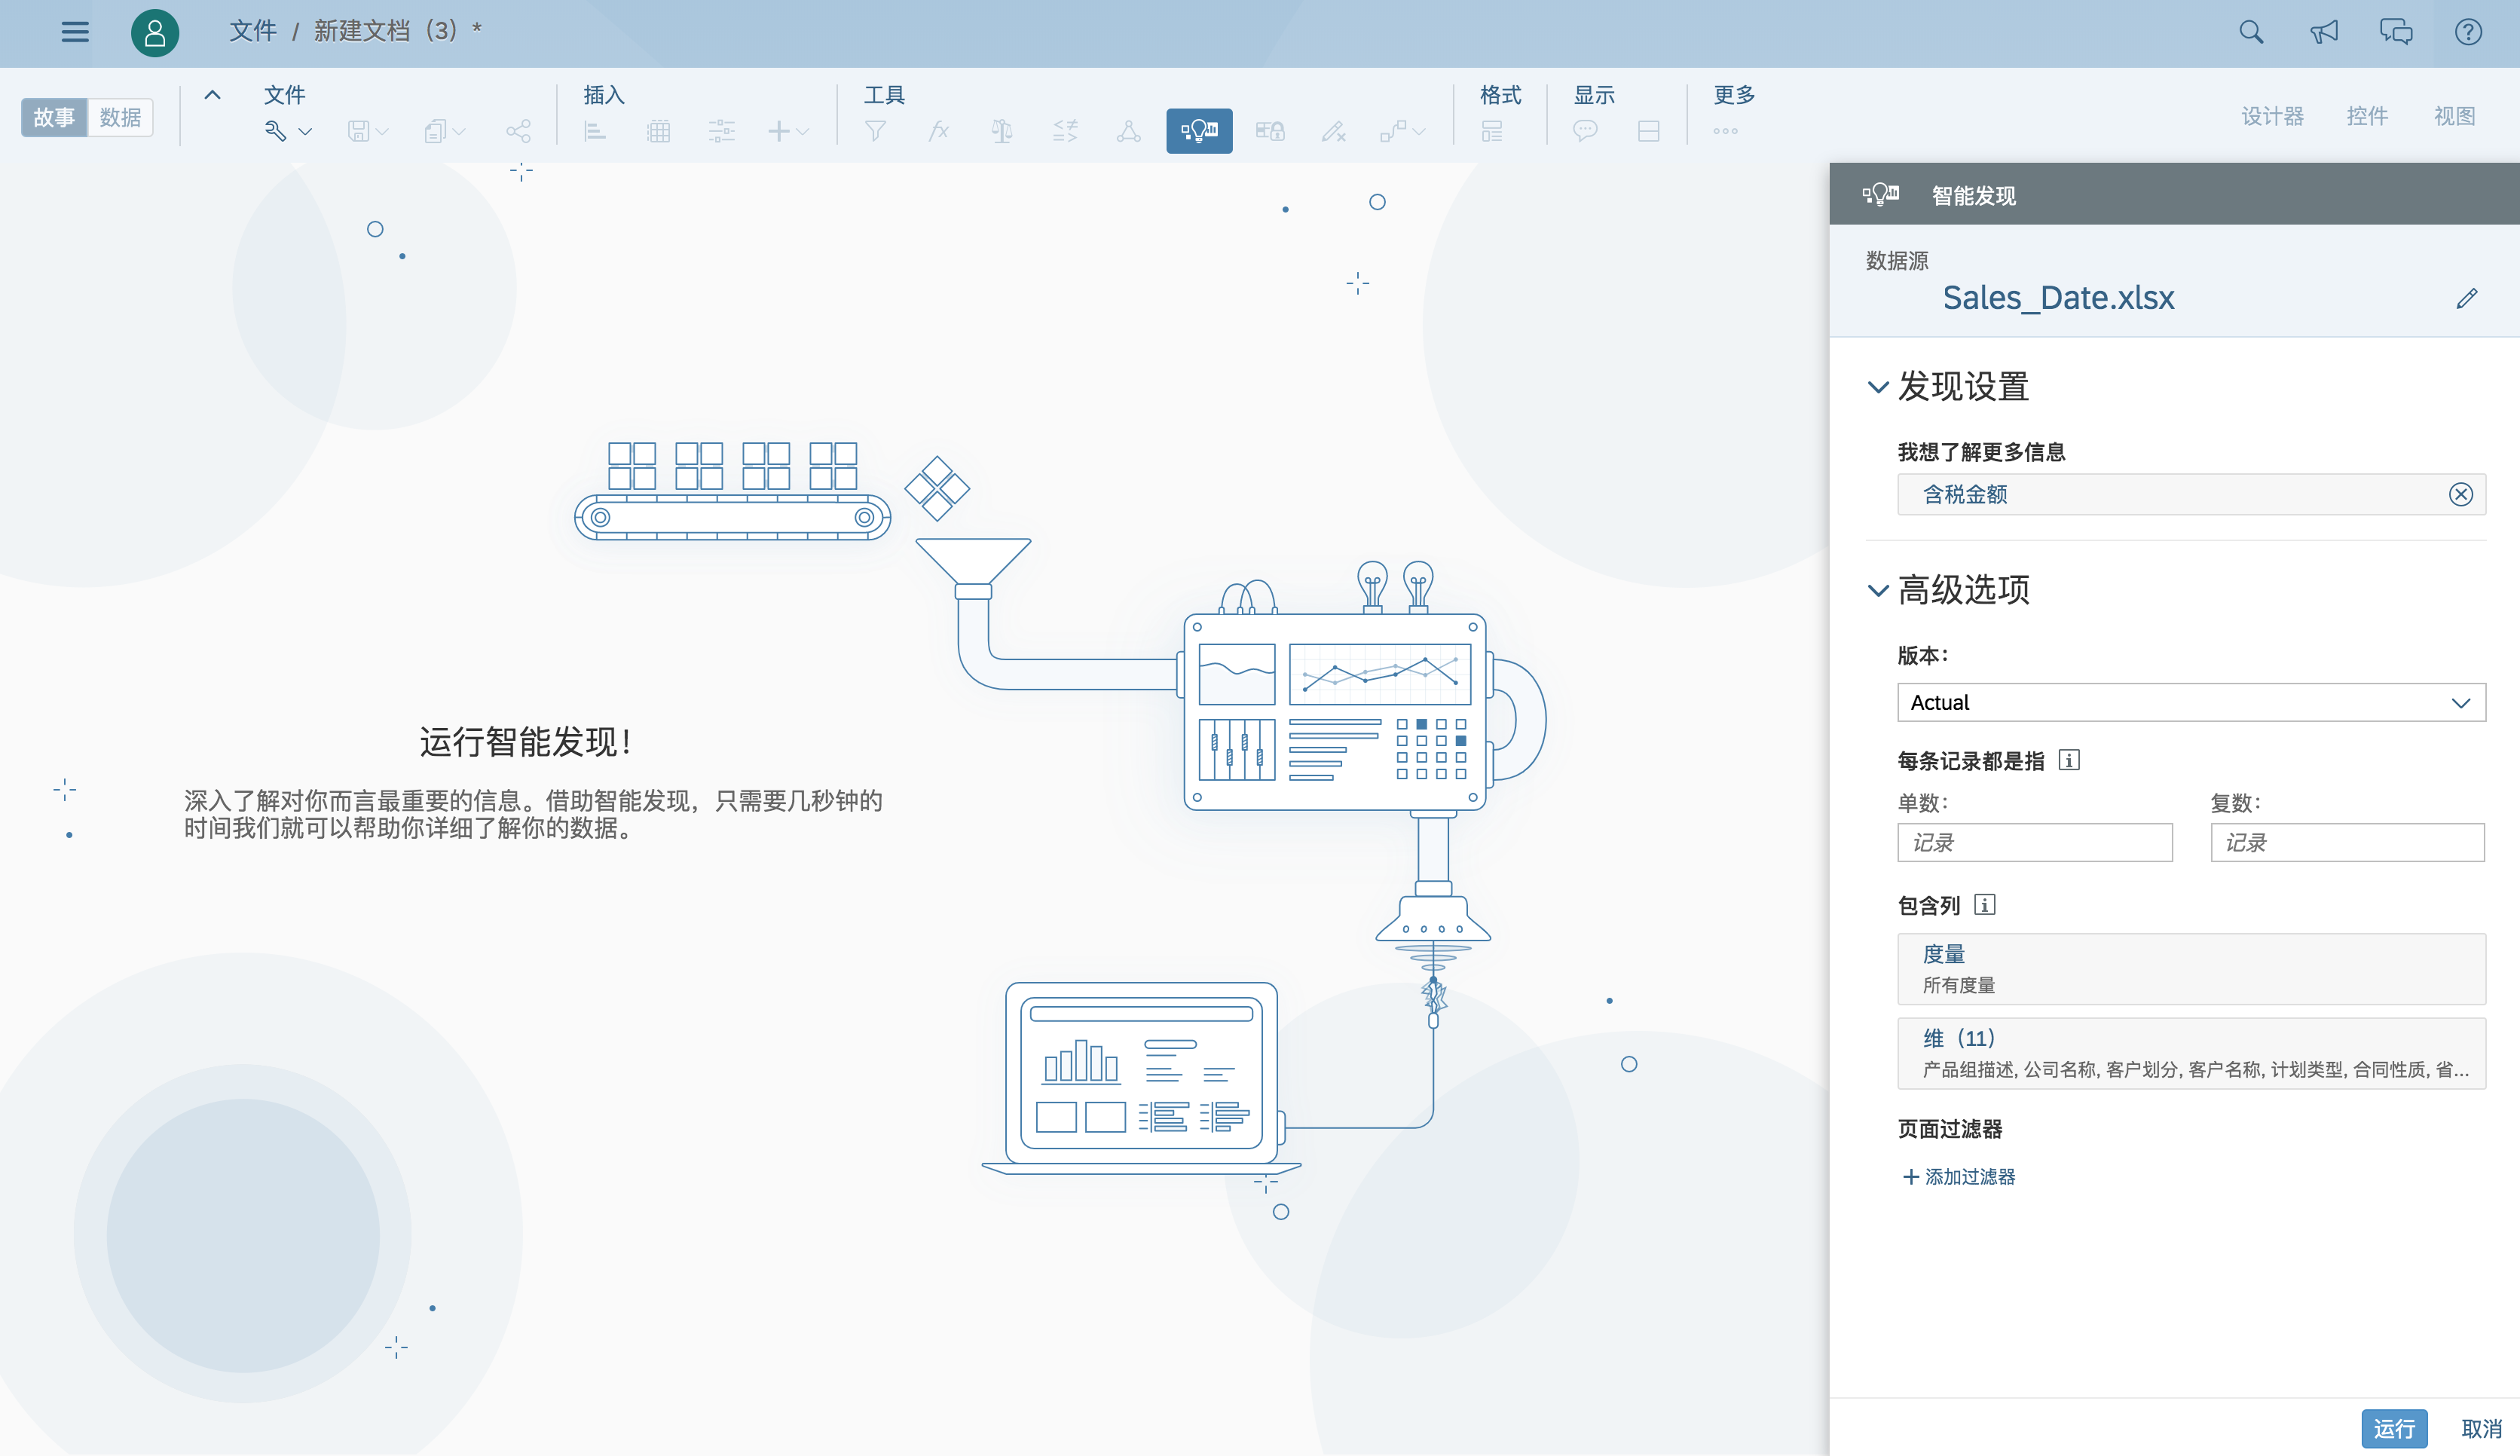
Task: Open the connector shapes dropdown arrow
Action: [x=1419, y=132]
